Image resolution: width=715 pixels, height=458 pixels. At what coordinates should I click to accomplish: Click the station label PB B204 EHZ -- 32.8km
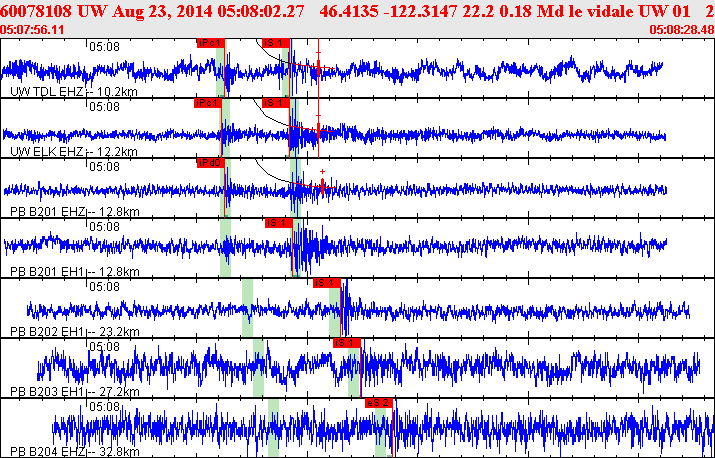75,453
